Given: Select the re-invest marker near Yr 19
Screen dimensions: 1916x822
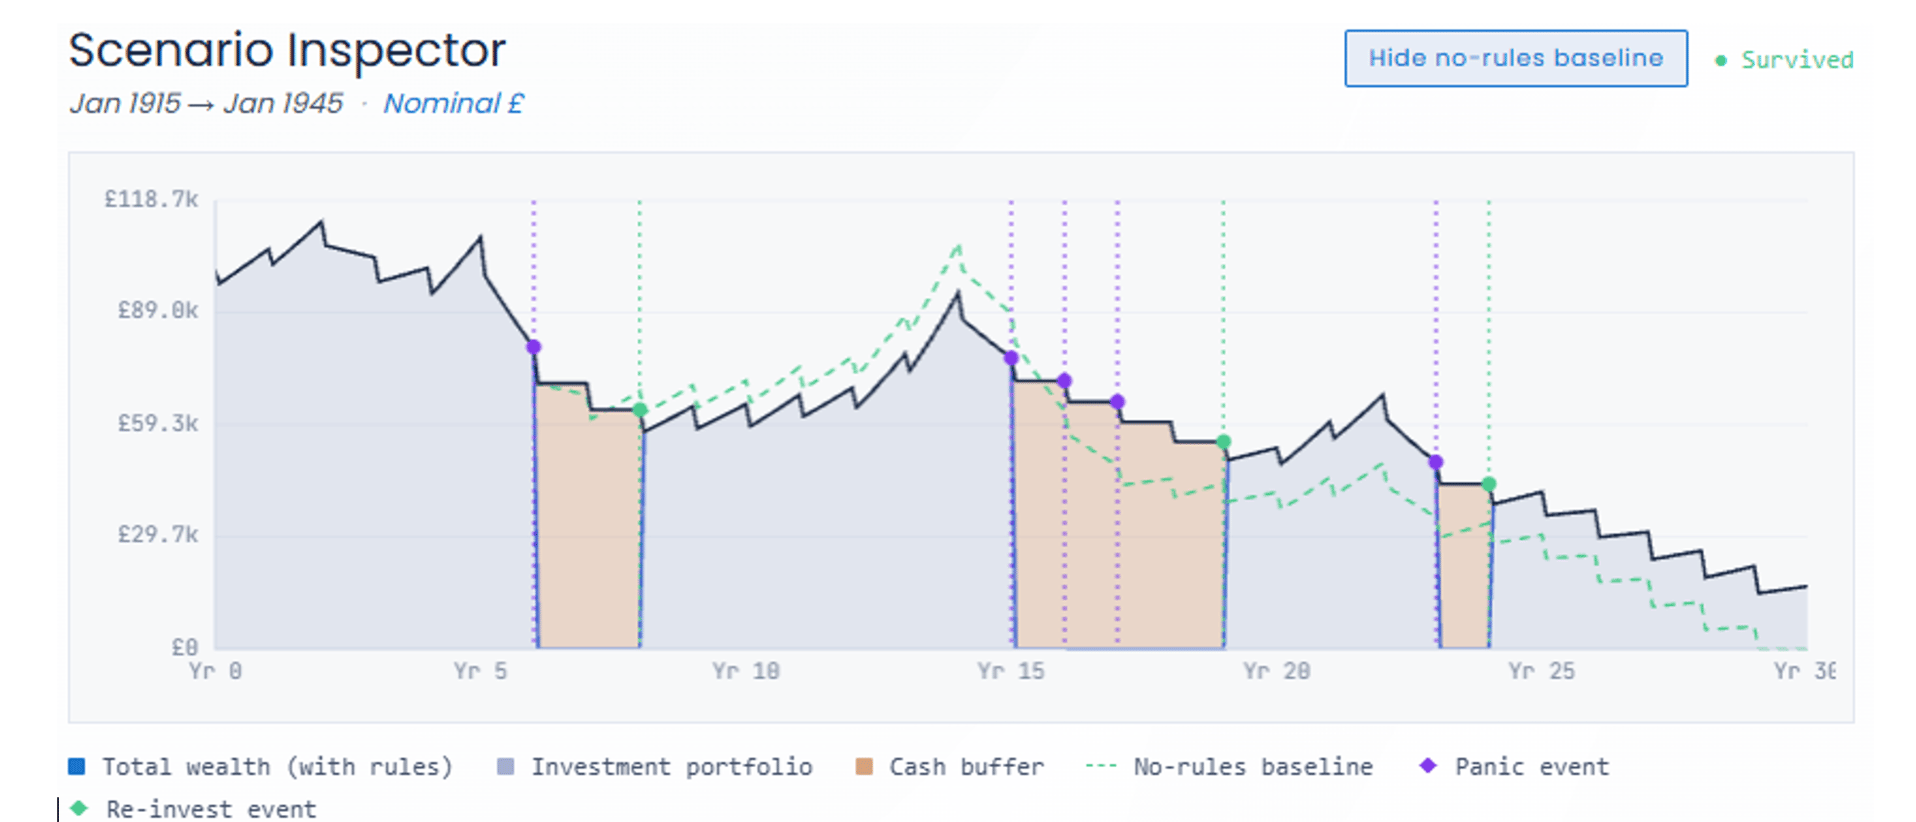Looking at the screenshot, I should pos(1223,442).
